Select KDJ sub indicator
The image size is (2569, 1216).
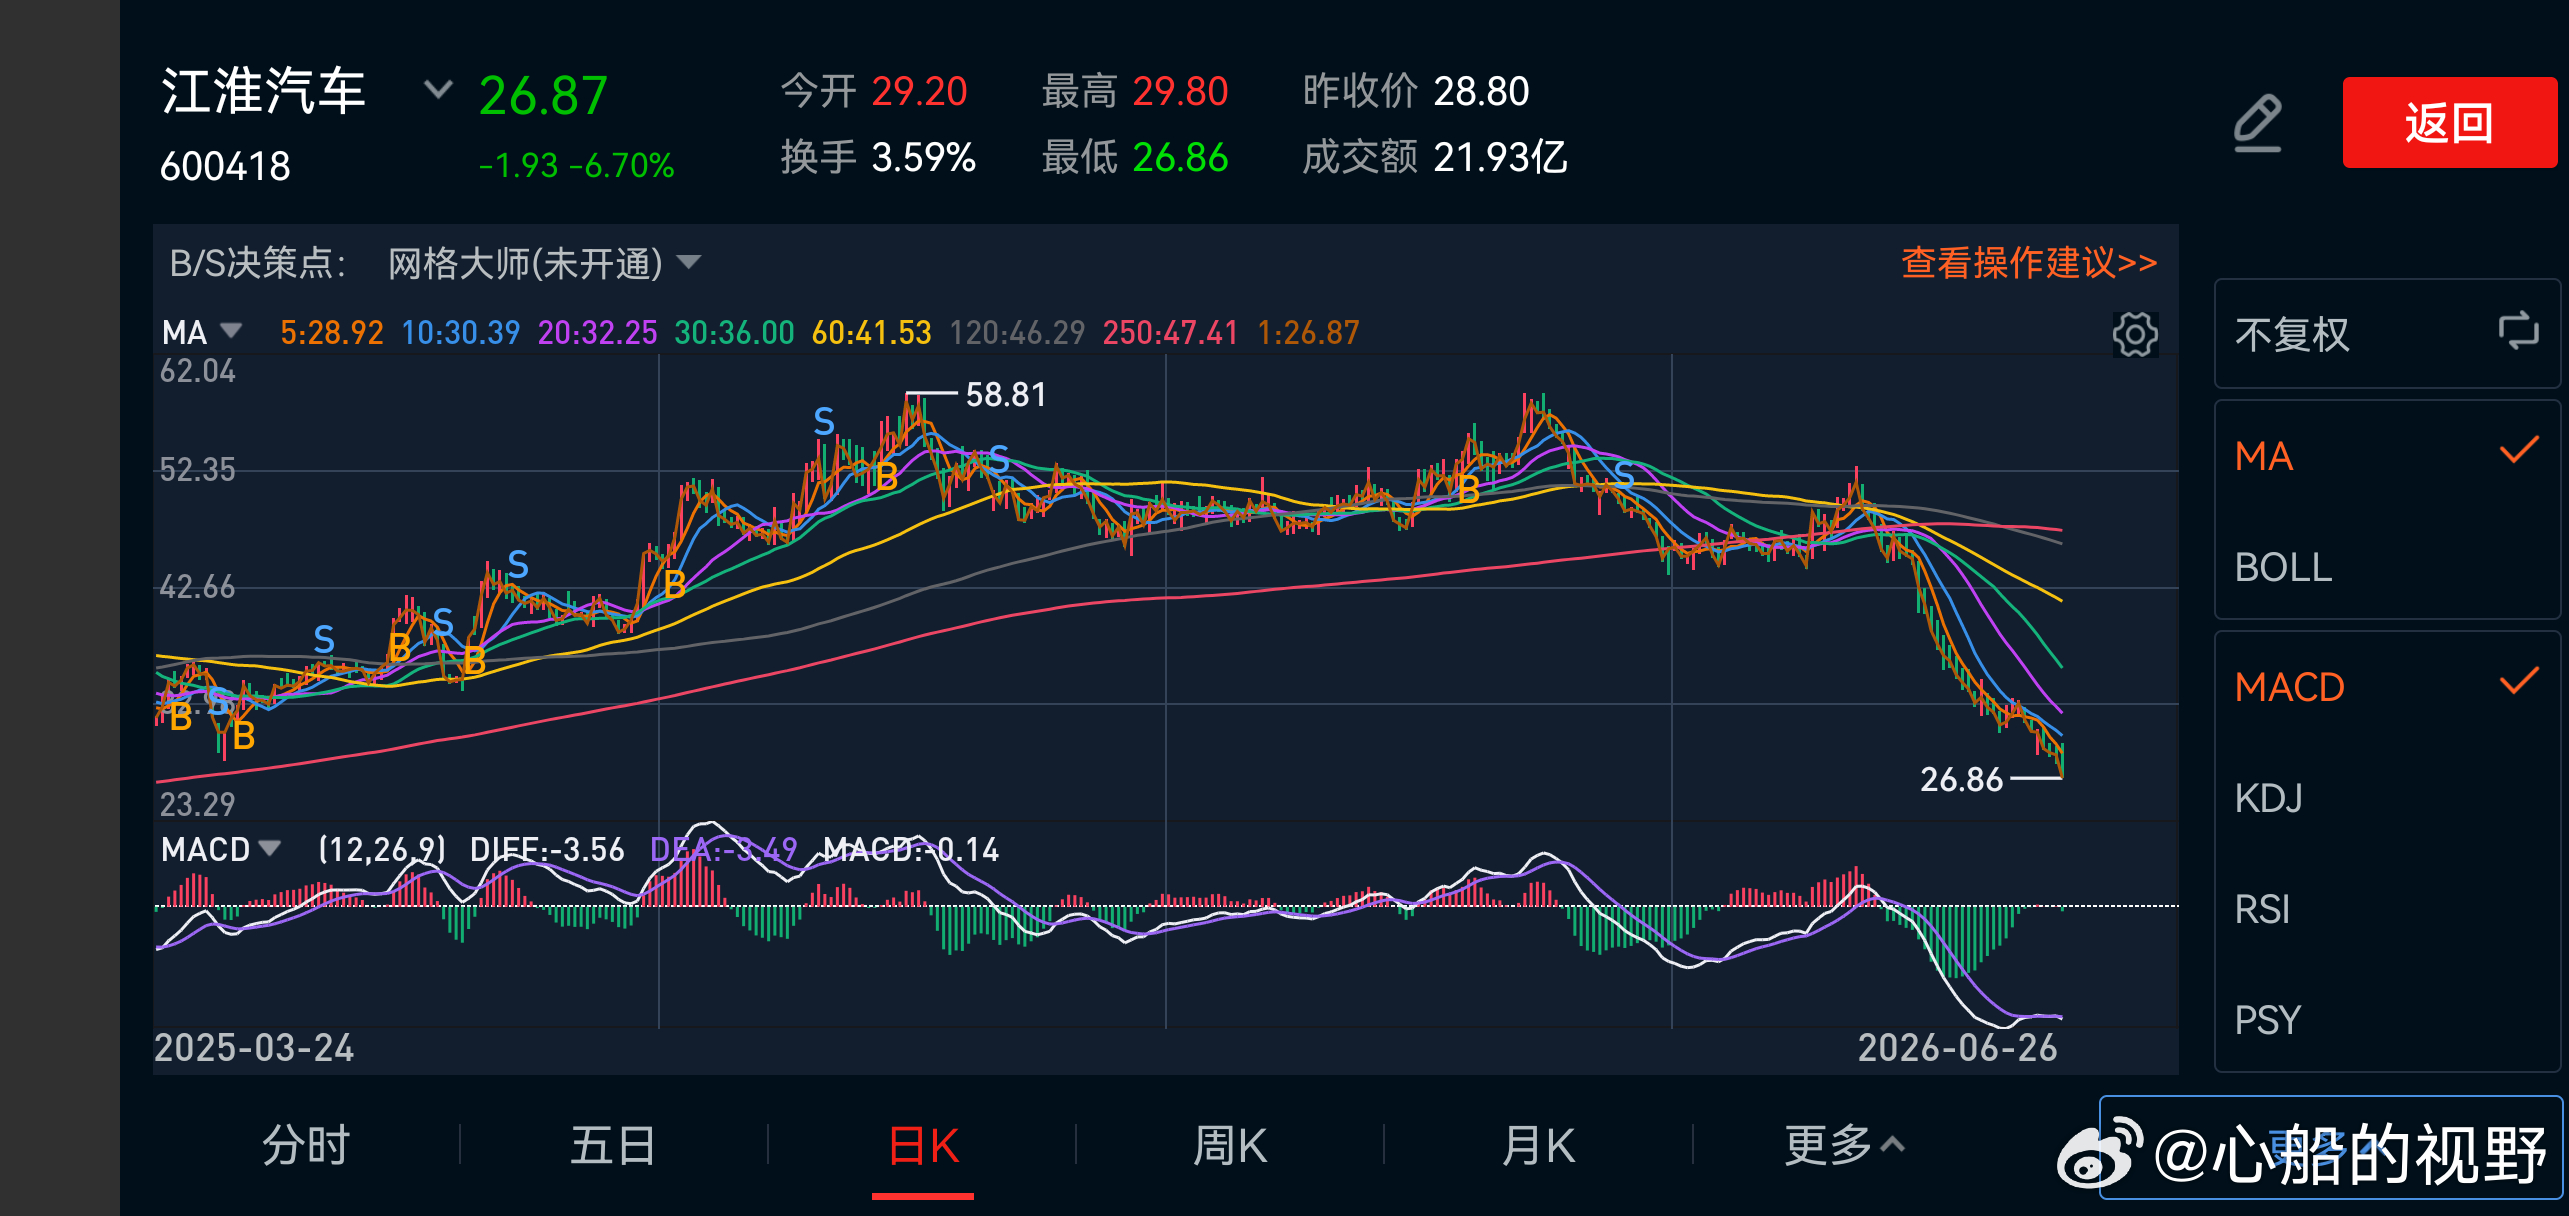(x=2386, y=798)
